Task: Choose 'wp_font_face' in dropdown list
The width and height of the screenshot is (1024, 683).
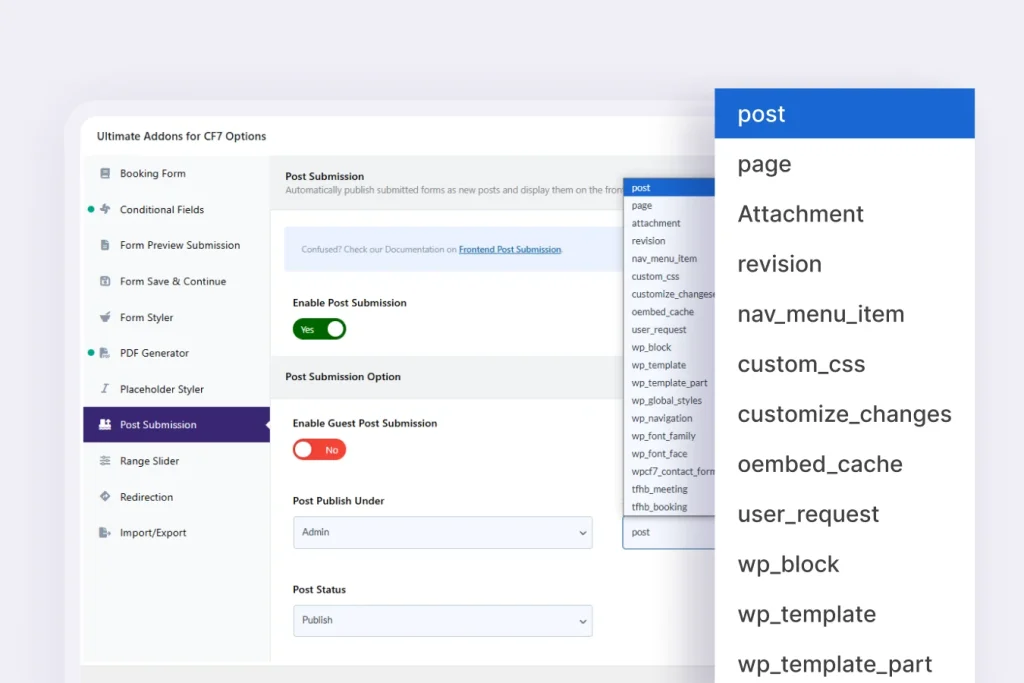Action: click(x=669, y=453)
